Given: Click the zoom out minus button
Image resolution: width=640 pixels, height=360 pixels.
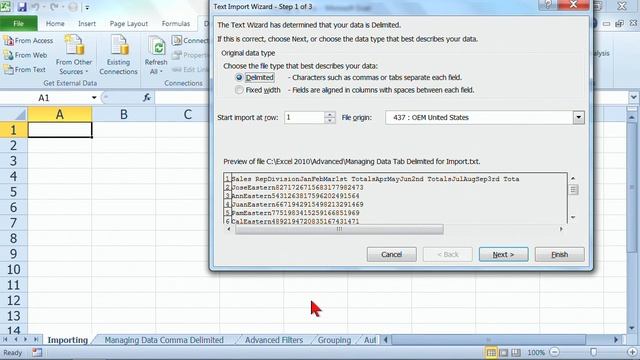Looking at the screenshot, I should [x=554, y=352].
